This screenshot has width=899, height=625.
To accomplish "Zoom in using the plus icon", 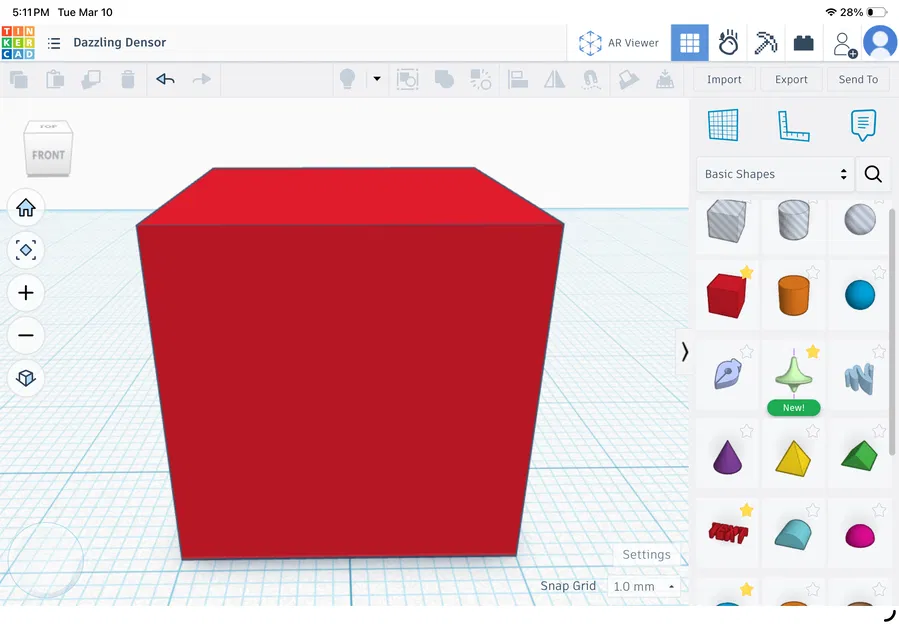I will pos(26,293).
